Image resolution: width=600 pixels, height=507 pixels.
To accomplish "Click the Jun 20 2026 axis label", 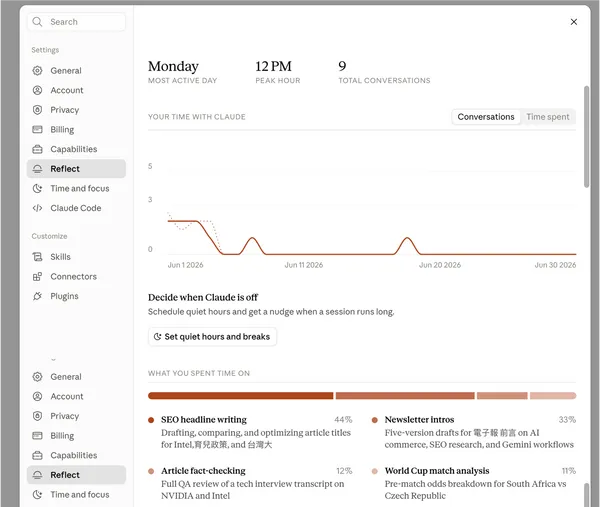I will click(440, 265).
